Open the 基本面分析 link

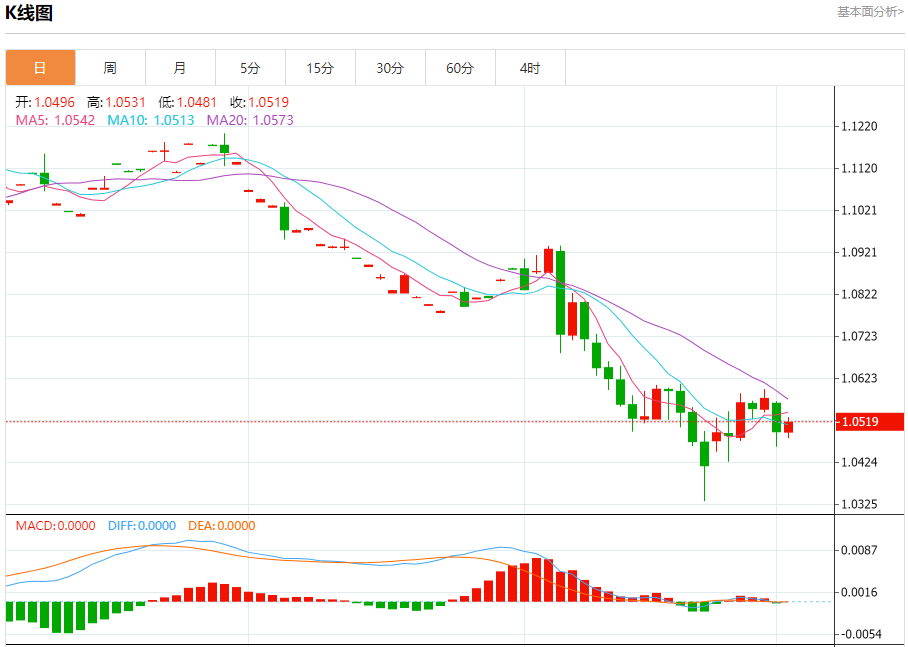[x=870, y=12]
